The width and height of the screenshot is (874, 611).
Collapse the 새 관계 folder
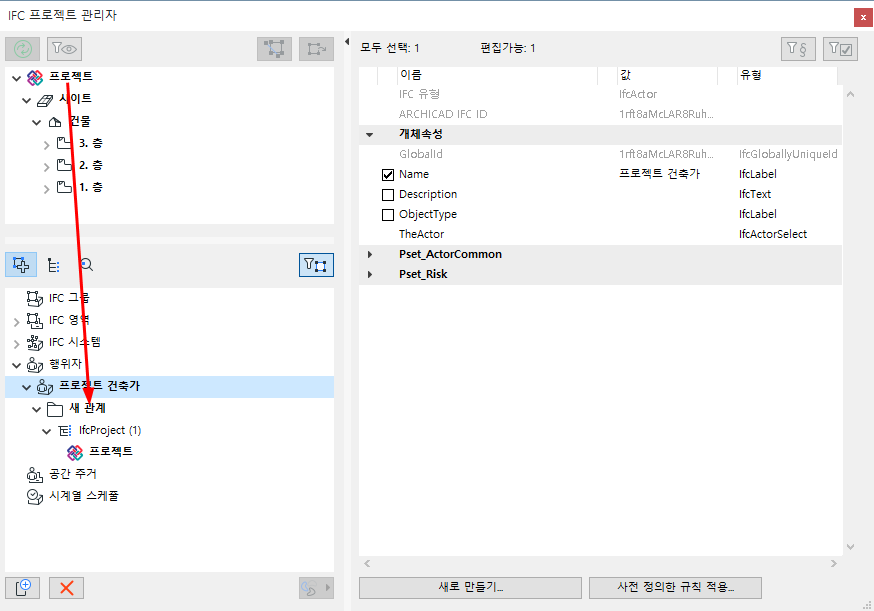point(36,409)
